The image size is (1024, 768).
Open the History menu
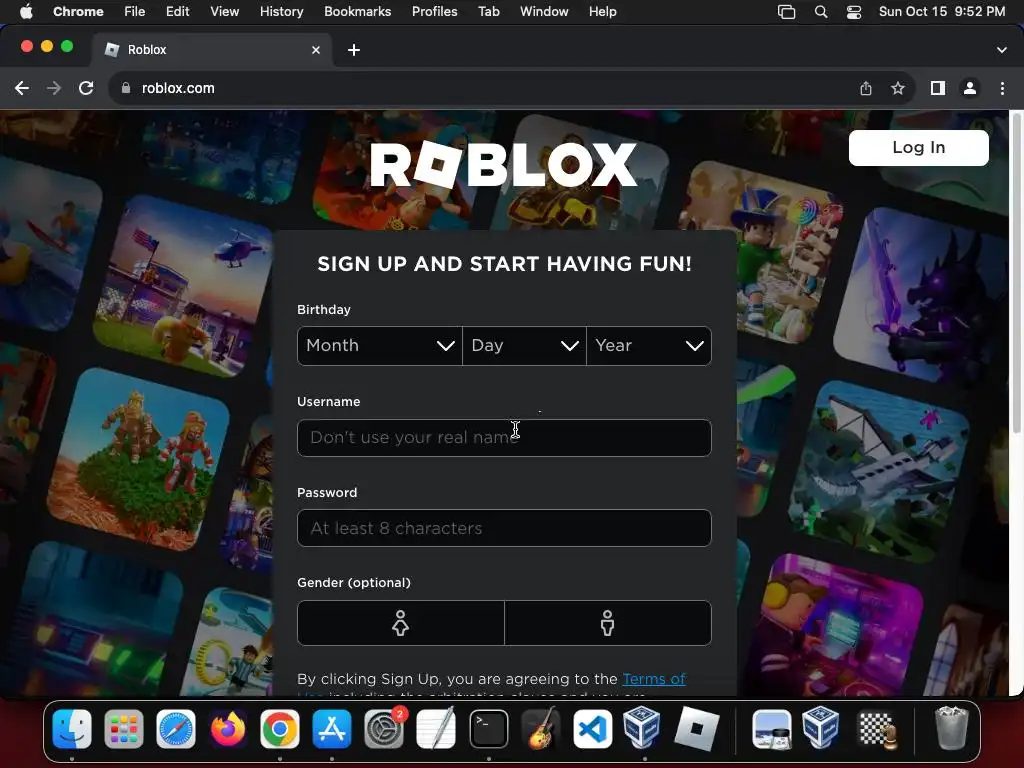pos(281,12)
